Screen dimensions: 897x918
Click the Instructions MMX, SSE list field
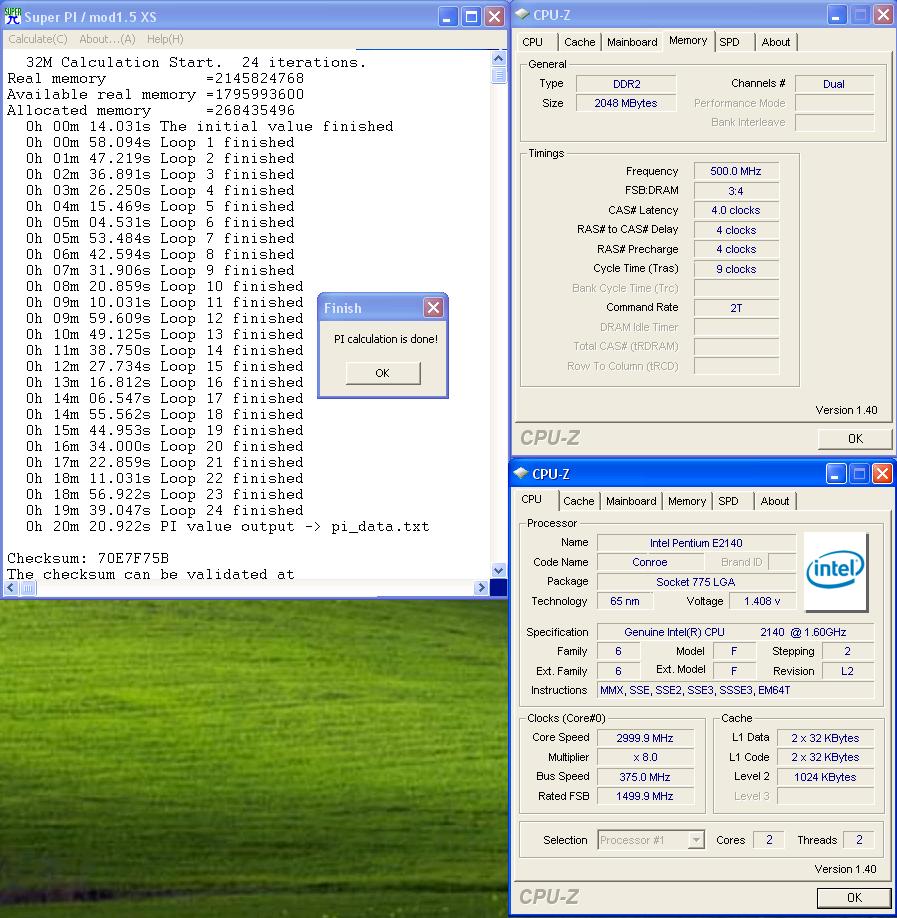pos(735,690)
